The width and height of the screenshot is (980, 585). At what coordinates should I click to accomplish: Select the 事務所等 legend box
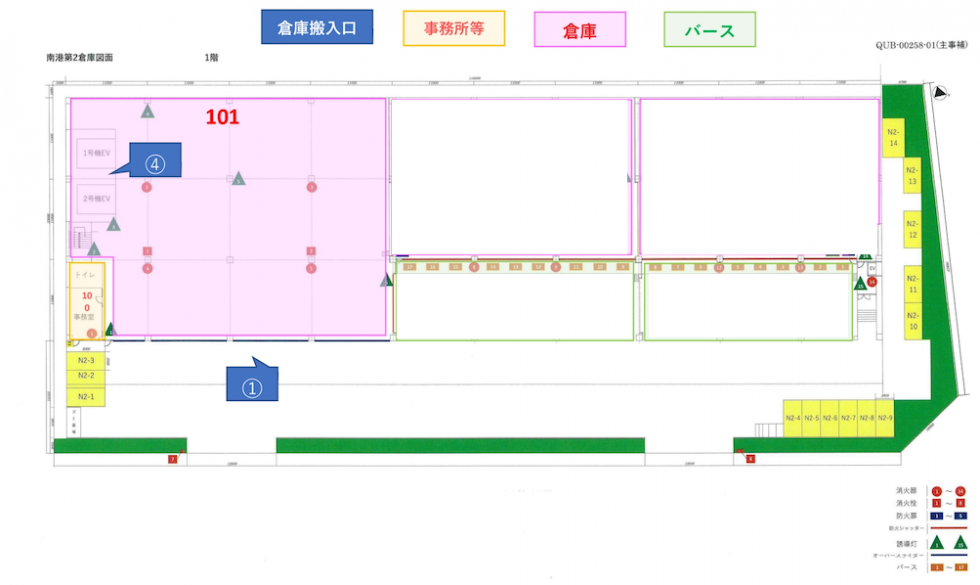pos(454,29)
